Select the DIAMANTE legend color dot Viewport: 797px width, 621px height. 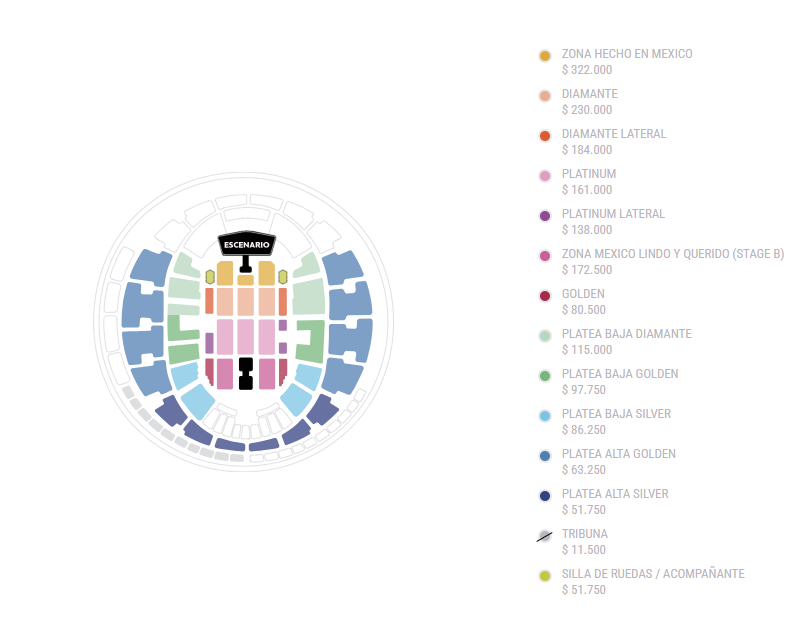point(545,96)
